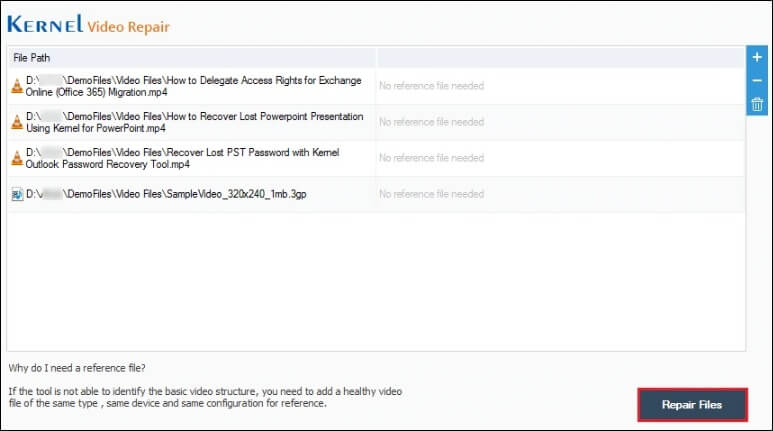The height and width of the screenshot is (431, 773).
Task: Click VLC icon of Delegate Access Rights file
Action: 17,86
